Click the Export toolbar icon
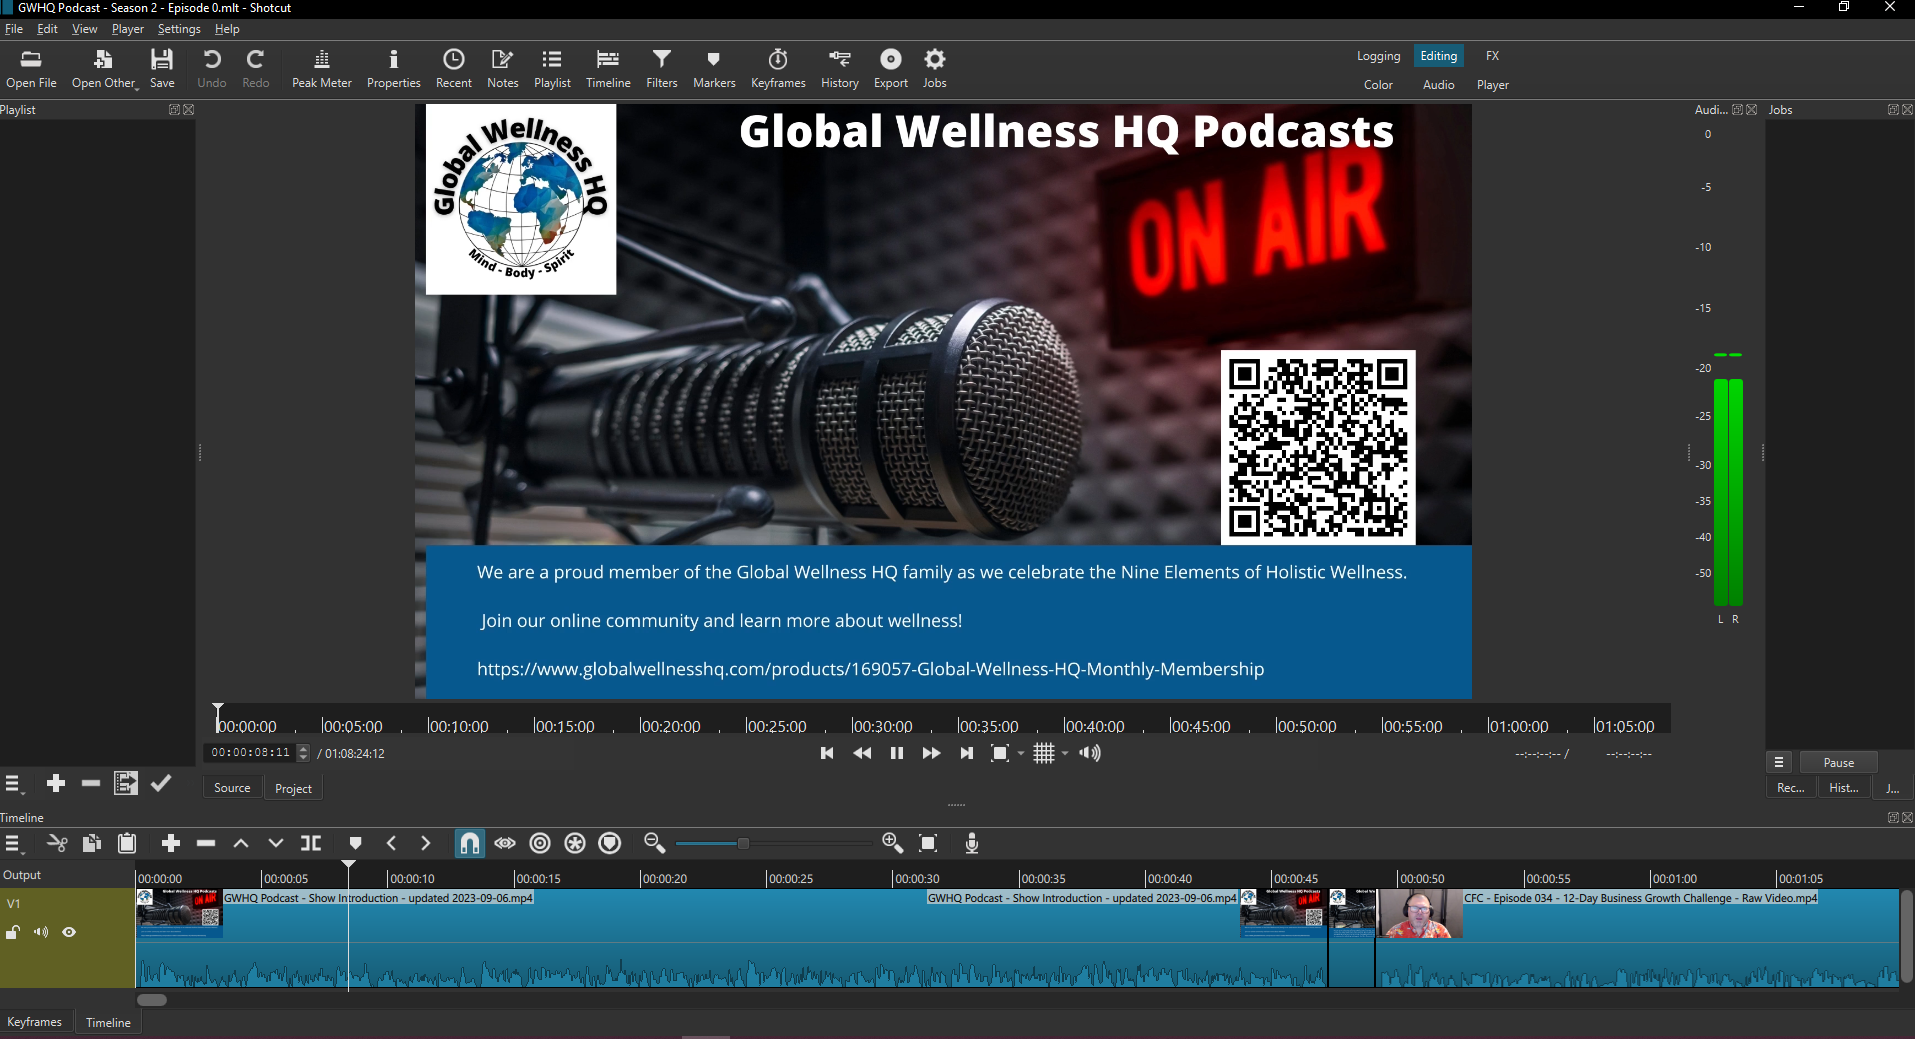 [x=890, y=69]
